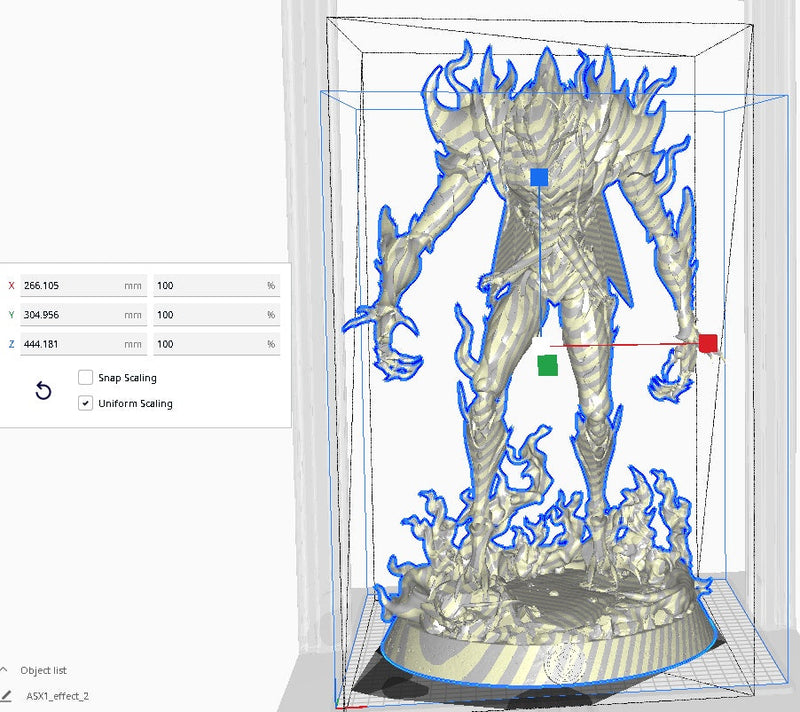Click the X size field showing 266.105 mm
Viewport: 800px width, 712px height.
coord(84,286)
